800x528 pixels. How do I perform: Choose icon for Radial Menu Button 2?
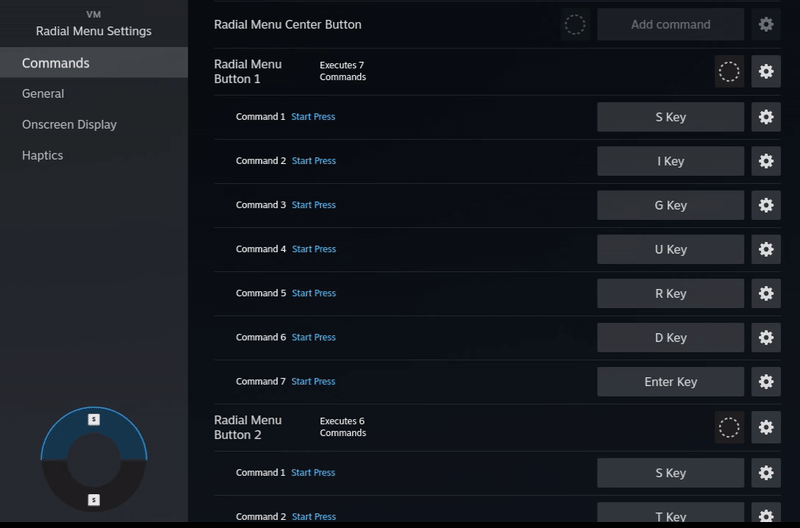coord(729,427)
